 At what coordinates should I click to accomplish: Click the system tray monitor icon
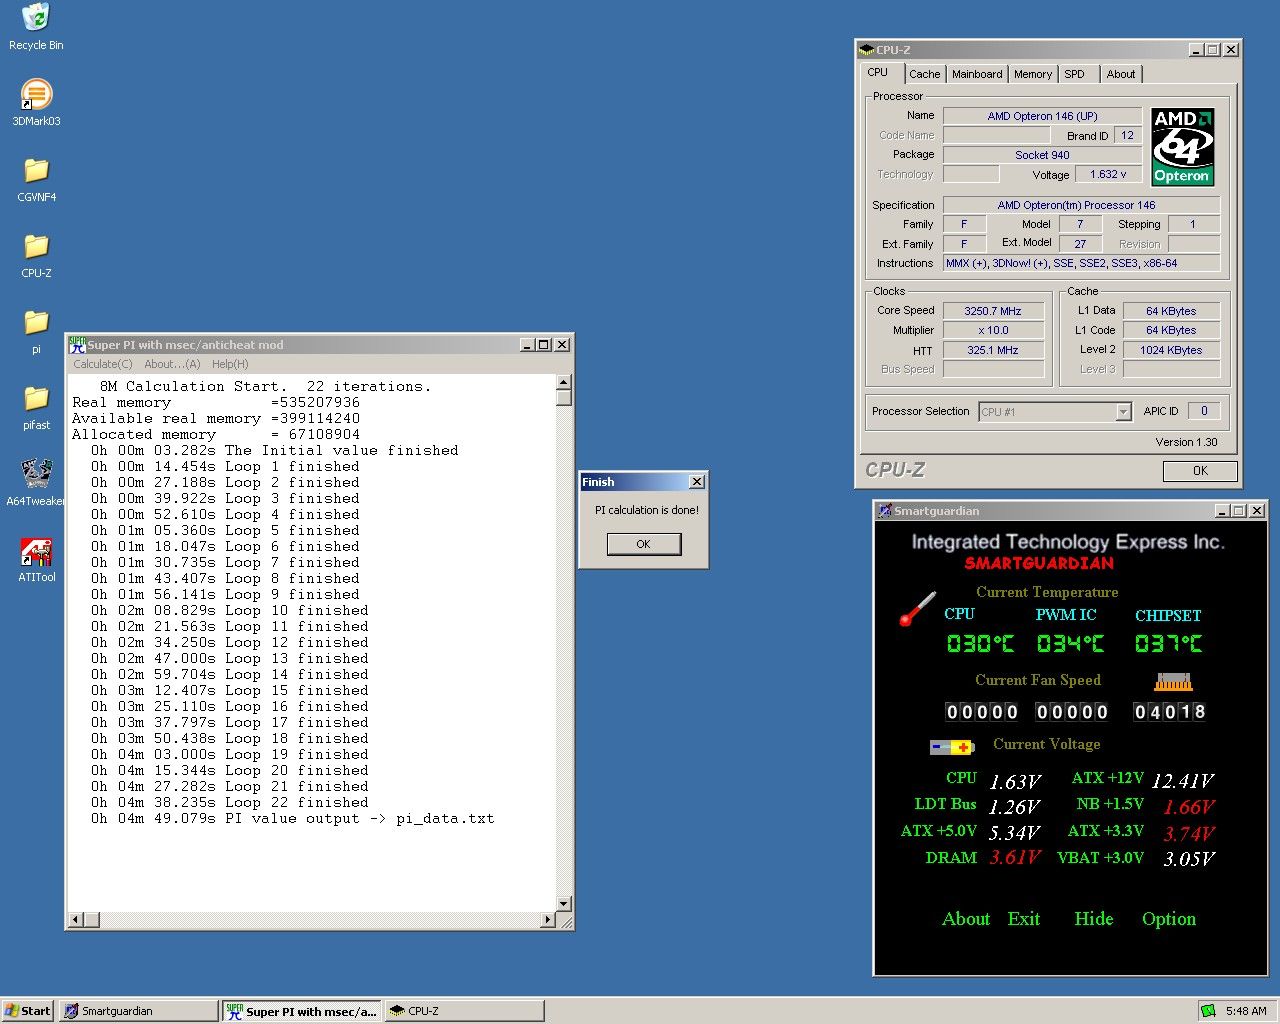point(1208,1011)
